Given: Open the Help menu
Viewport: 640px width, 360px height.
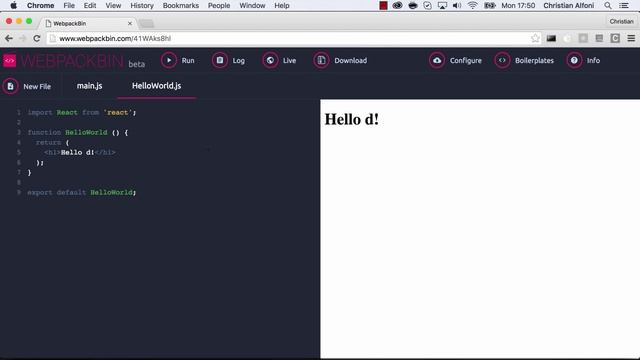Looking at the screenshot, I should [282, 6].
